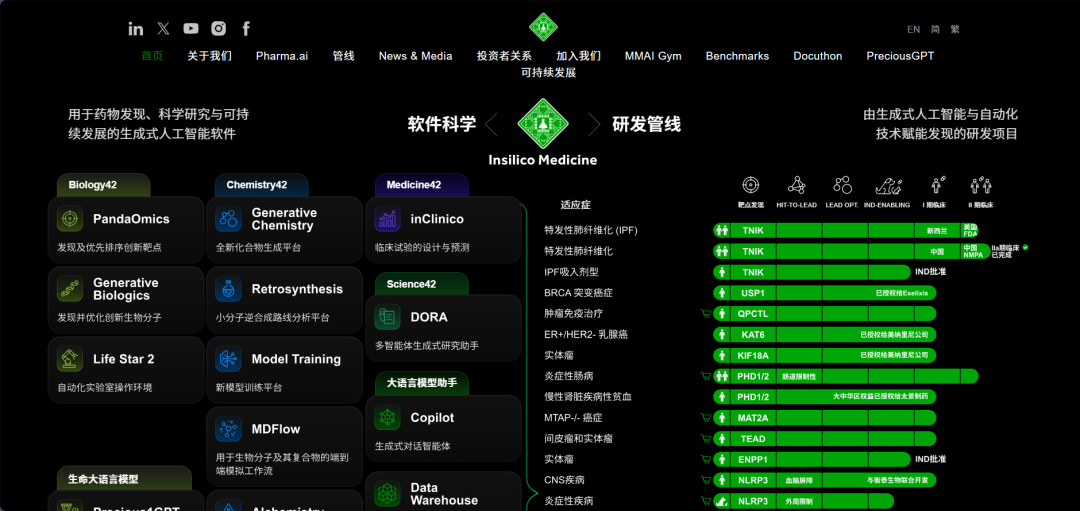This screenshot has height=511, width=1080.
Task: Click the Copilot icon
Action: [388, 417]
